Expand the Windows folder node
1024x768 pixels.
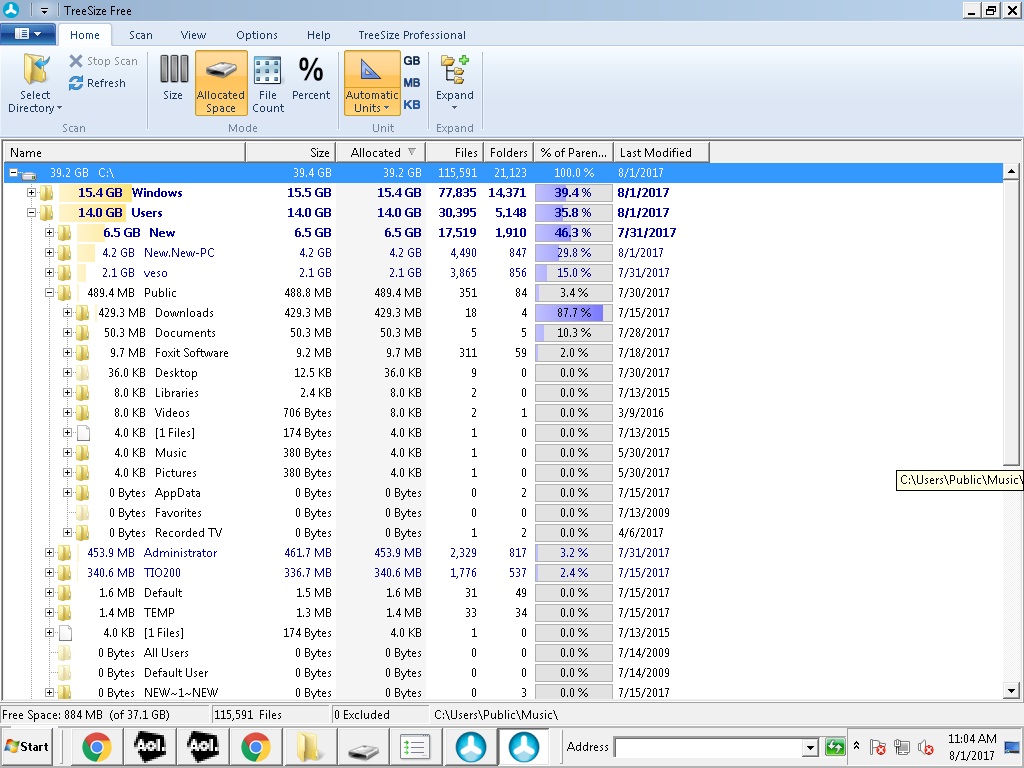[x=31, y=193]
